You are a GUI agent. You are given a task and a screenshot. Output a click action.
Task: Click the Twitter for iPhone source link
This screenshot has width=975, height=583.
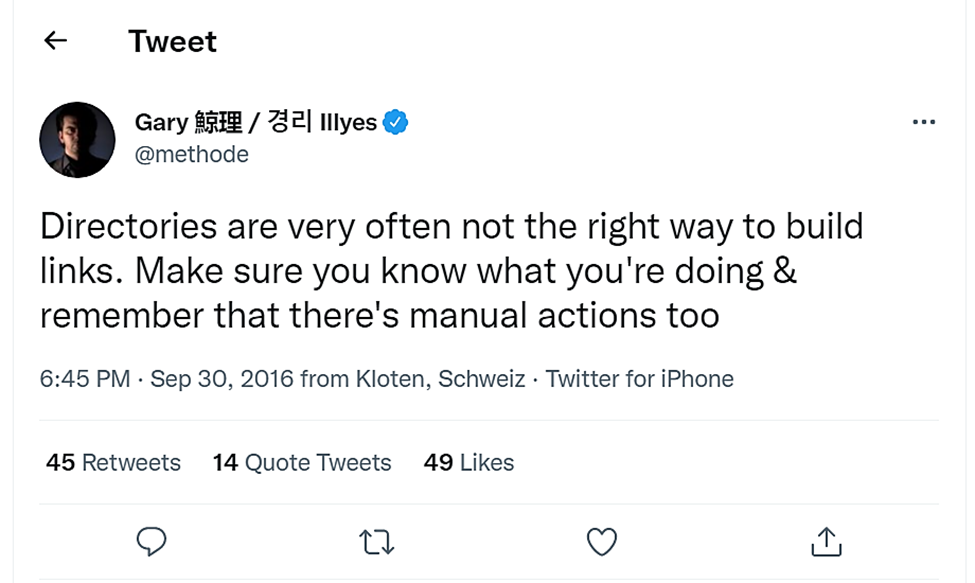click(x=639, y=379)
